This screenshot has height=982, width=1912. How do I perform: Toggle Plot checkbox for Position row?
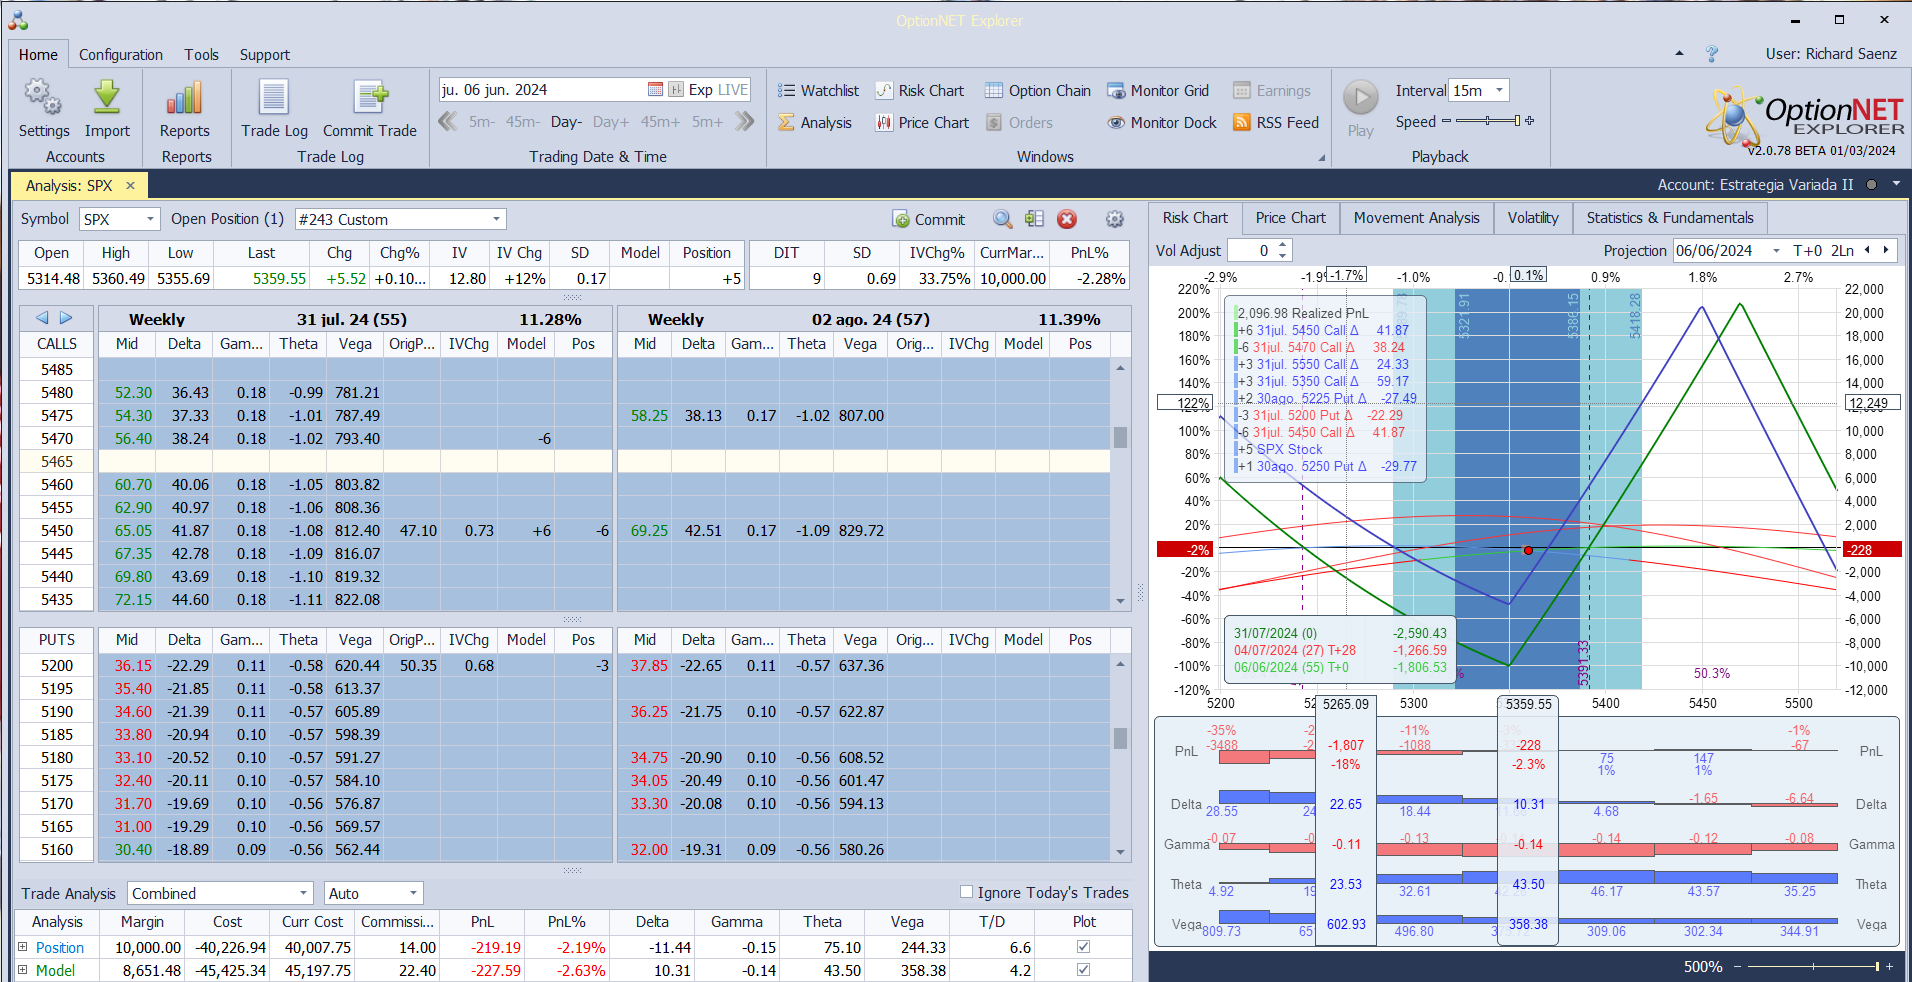(1083, 947)
